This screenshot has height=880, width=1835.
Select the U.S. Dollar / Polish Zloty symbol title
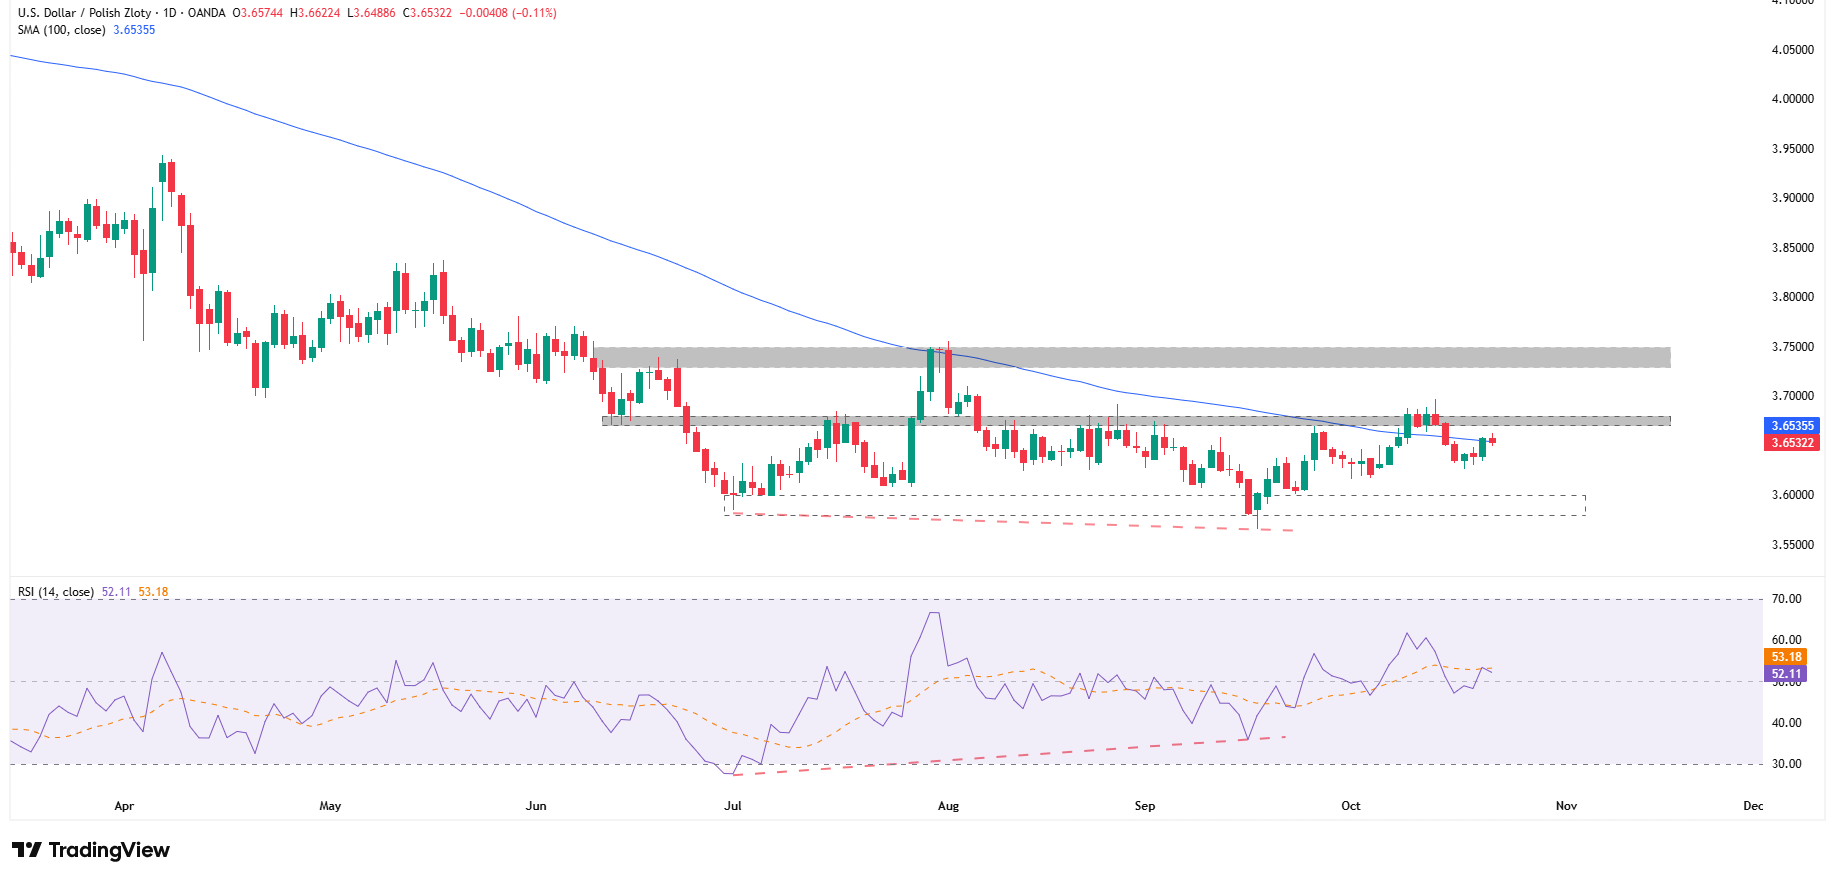[x=84, y=13]
